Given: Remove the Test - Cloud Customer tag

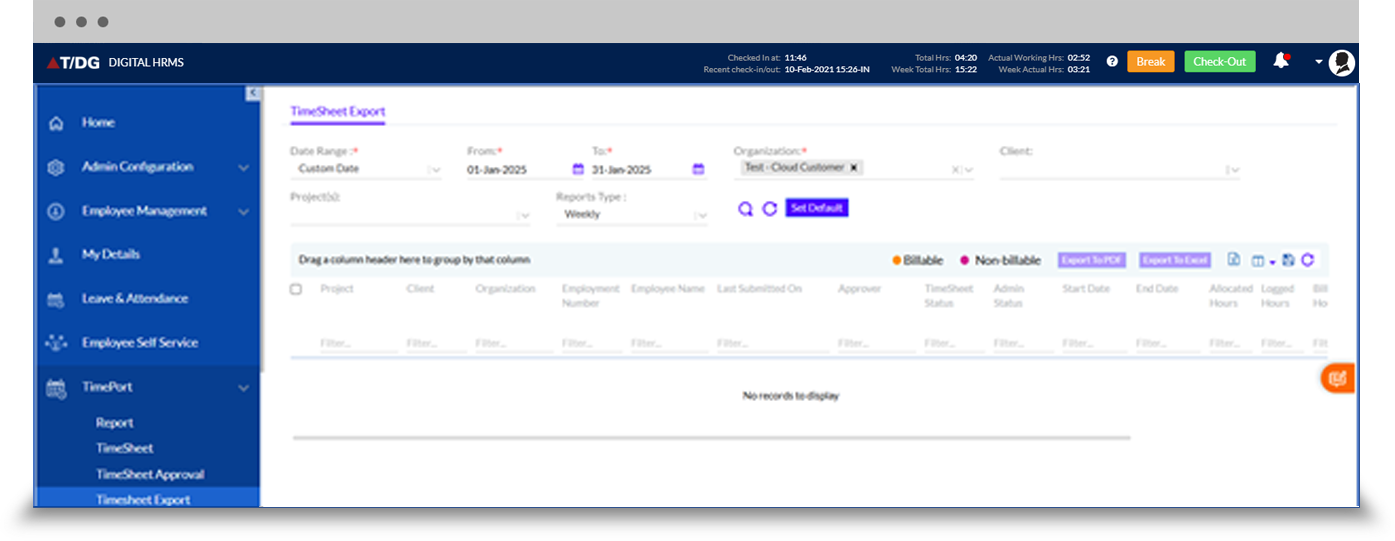Looking at the screenshot, I should 853,167.
